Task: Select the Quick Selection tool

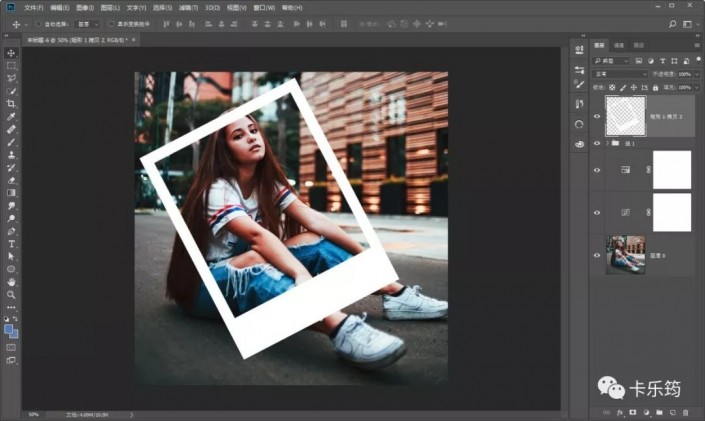Action: (x=11, y=91)
